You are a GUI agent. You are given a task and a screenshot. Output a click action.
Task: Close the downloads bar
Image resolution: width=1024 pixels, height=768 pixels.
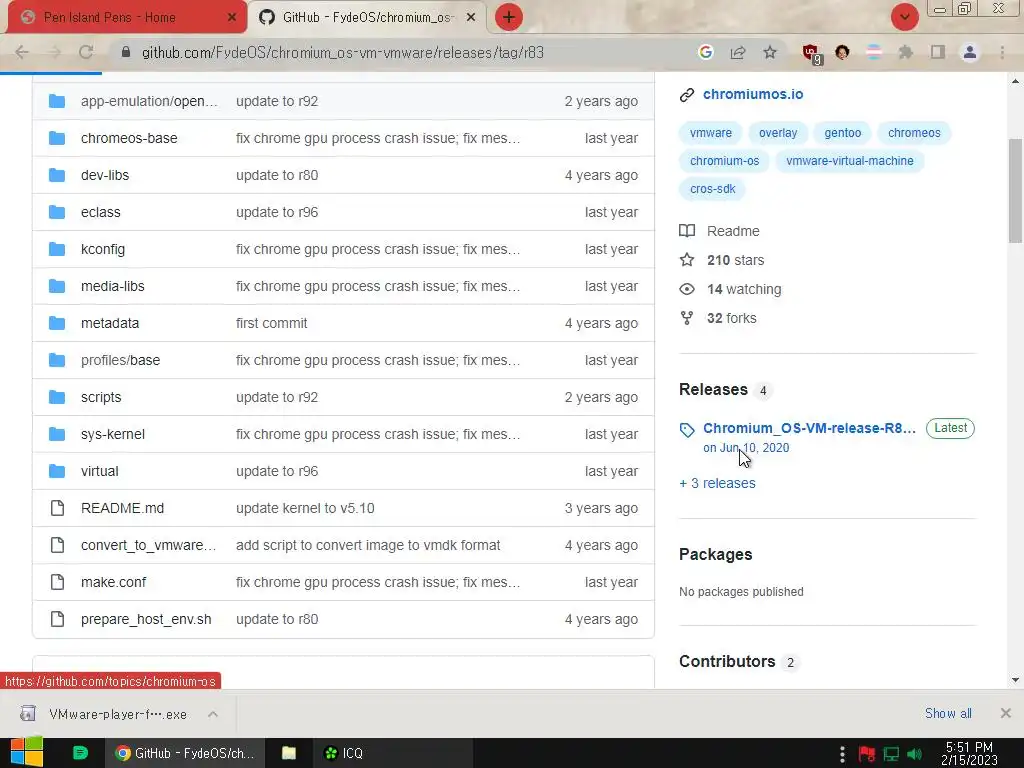pos(1005,713)
